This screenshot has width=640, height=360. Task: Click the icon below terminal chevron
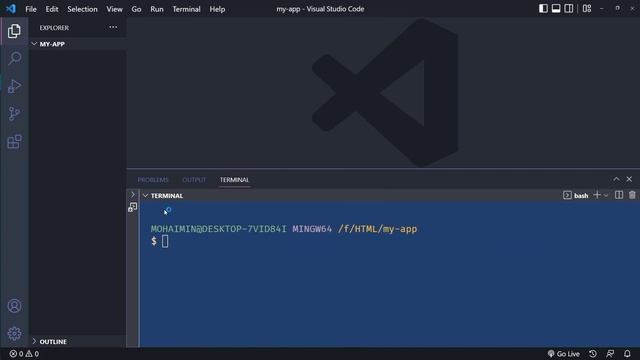tap(133, 207)
